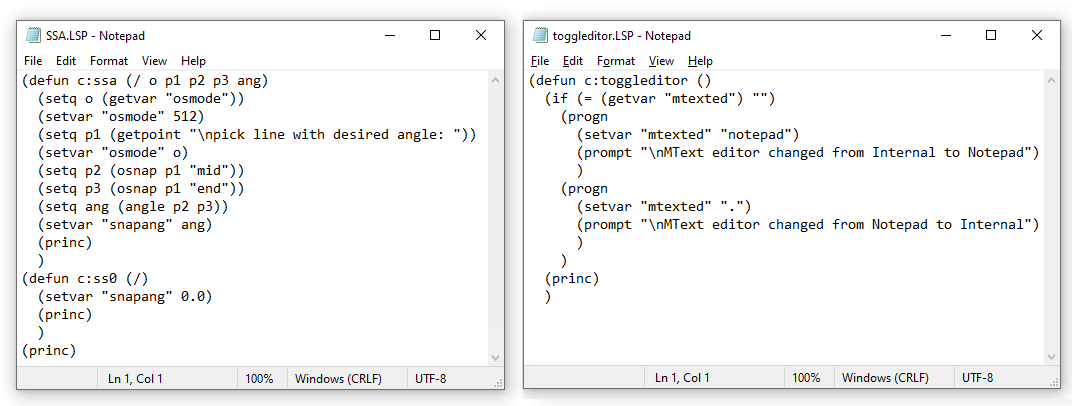Open File menu in toggleditor.LSP window
Viewport: 1072px width, 406px height.
click(x=540, y=61)
